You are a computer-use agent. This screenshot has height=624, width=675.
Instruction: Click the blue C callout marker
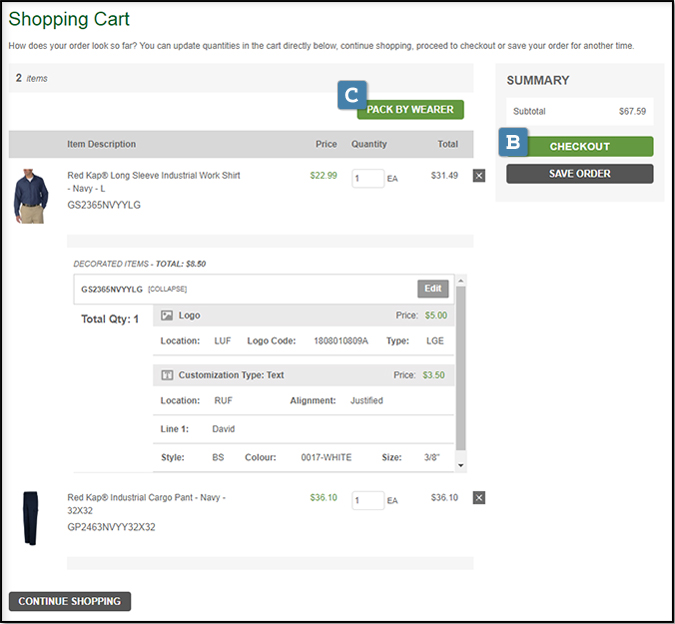[x=352, y=95]
